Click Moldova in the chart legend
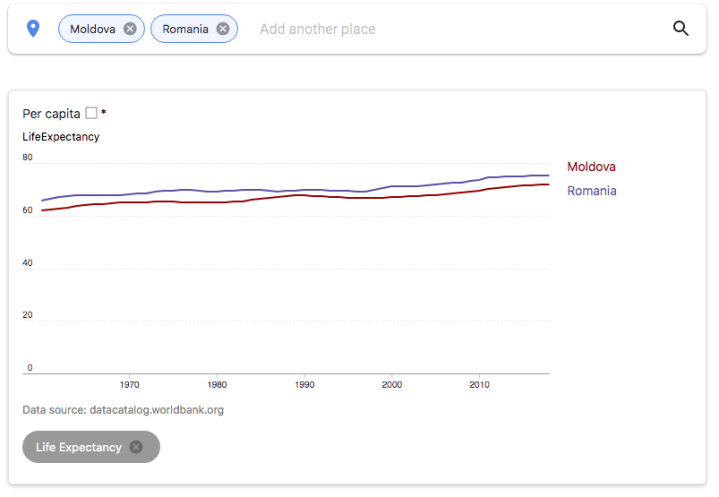The width and height of the screenshot is (719, 497). point(591,167)
